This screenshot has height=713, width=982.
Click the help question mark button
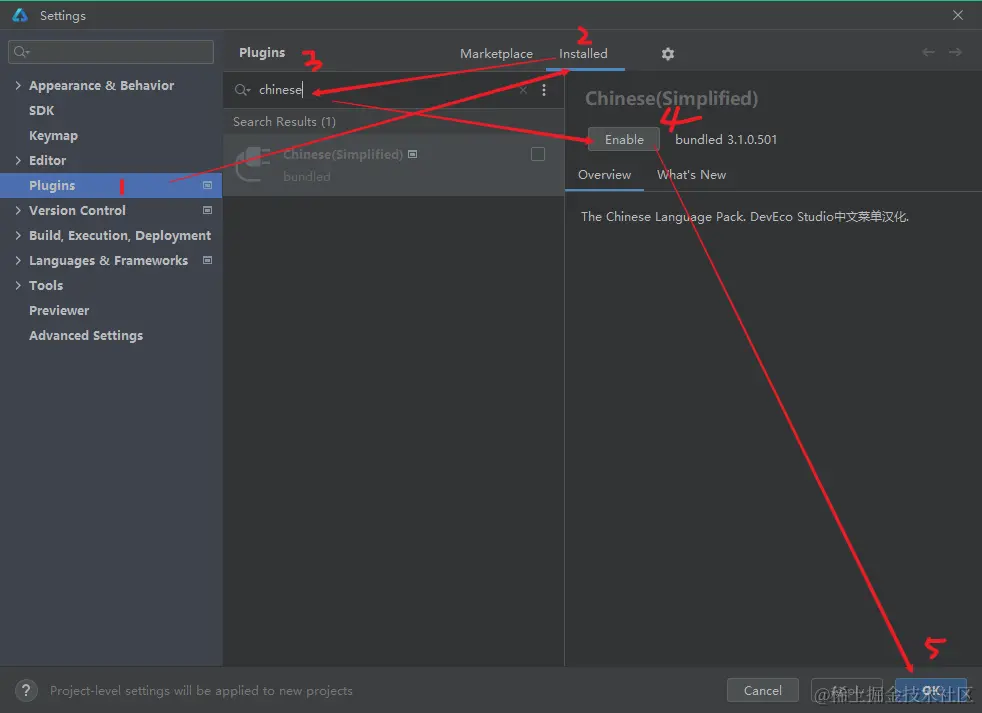[x=26, y=690]
